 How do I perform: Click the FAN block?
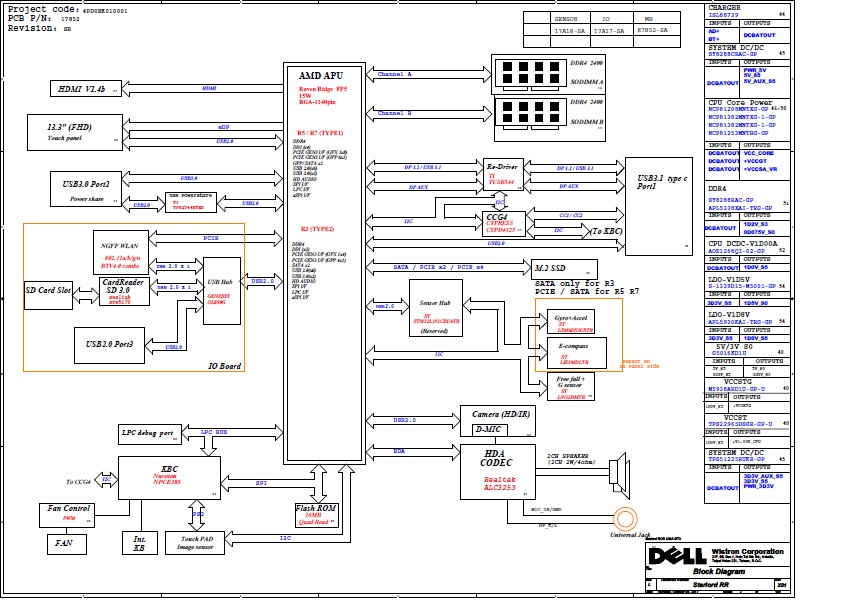click(67, 544)
